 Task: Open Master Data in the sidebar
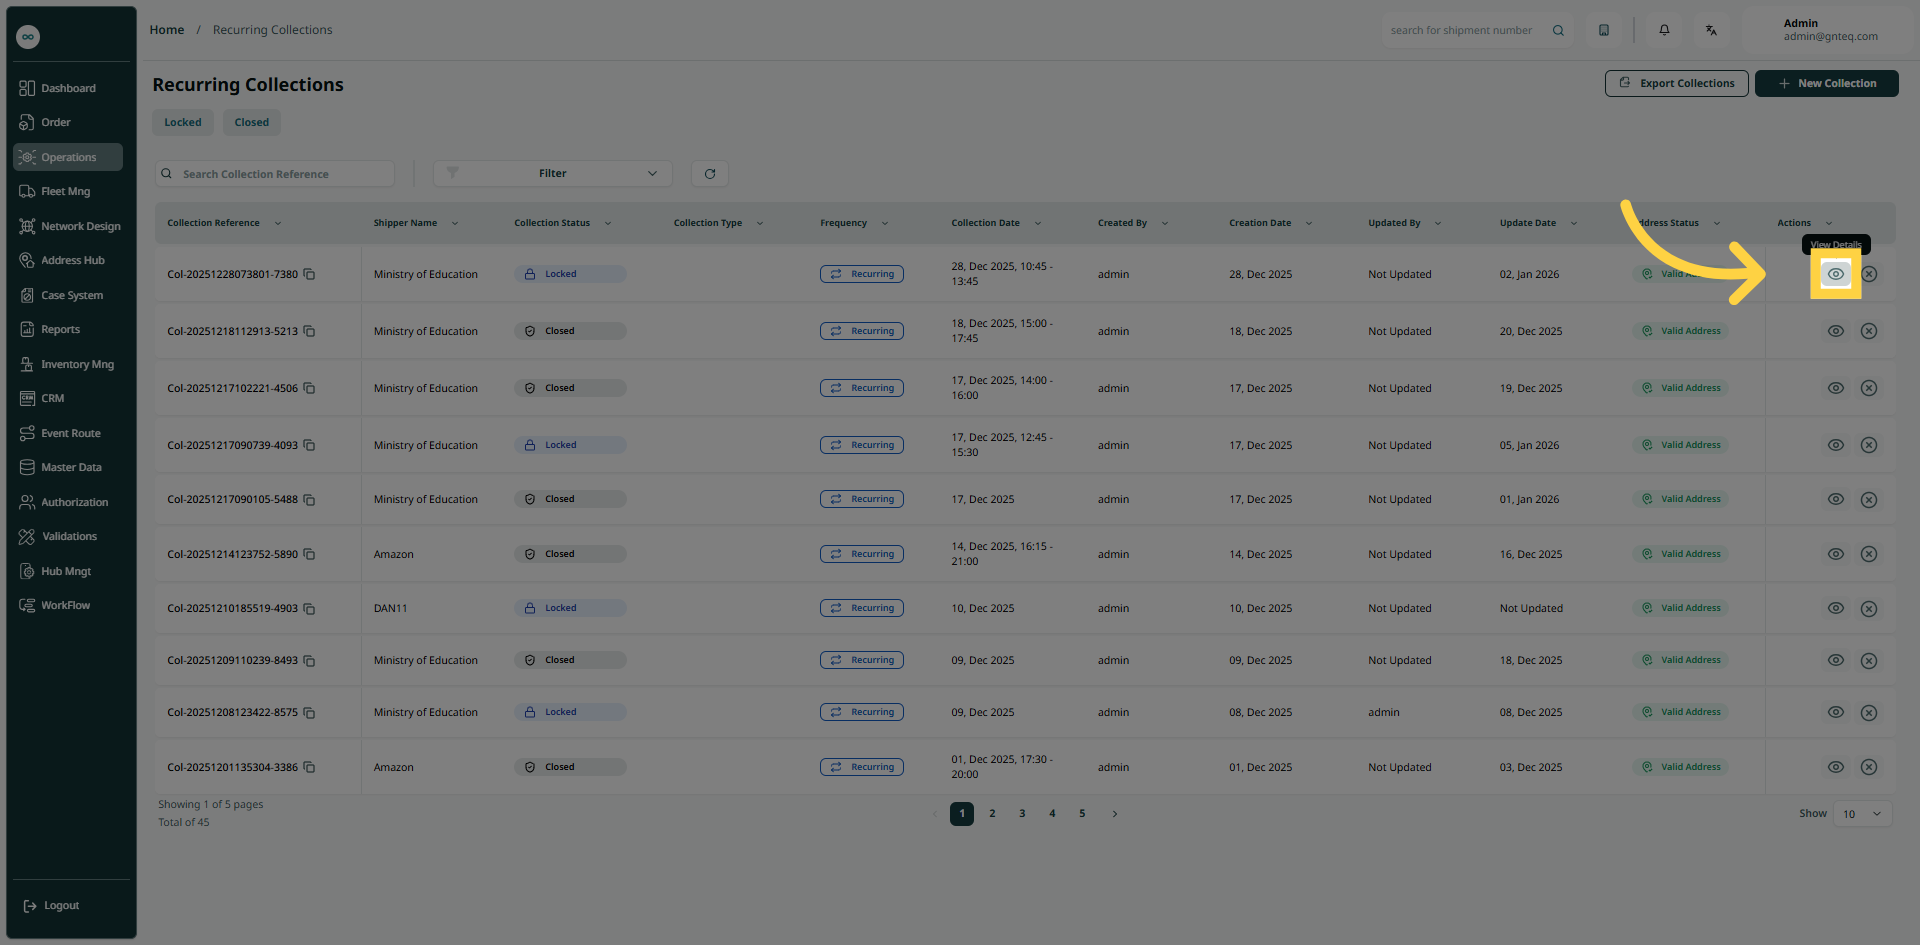click(68, 467)
